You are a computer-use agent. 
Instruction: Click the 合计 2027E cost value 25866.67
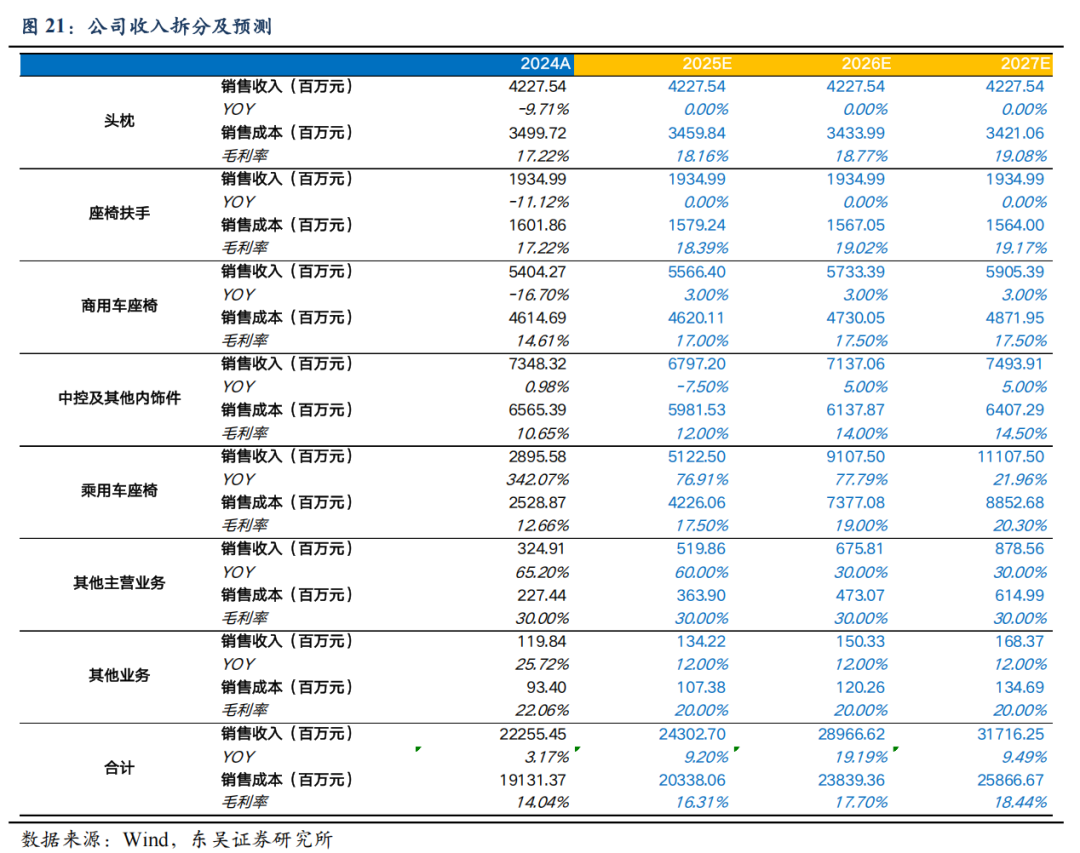pyautogui.click(x=1010, y=780)
